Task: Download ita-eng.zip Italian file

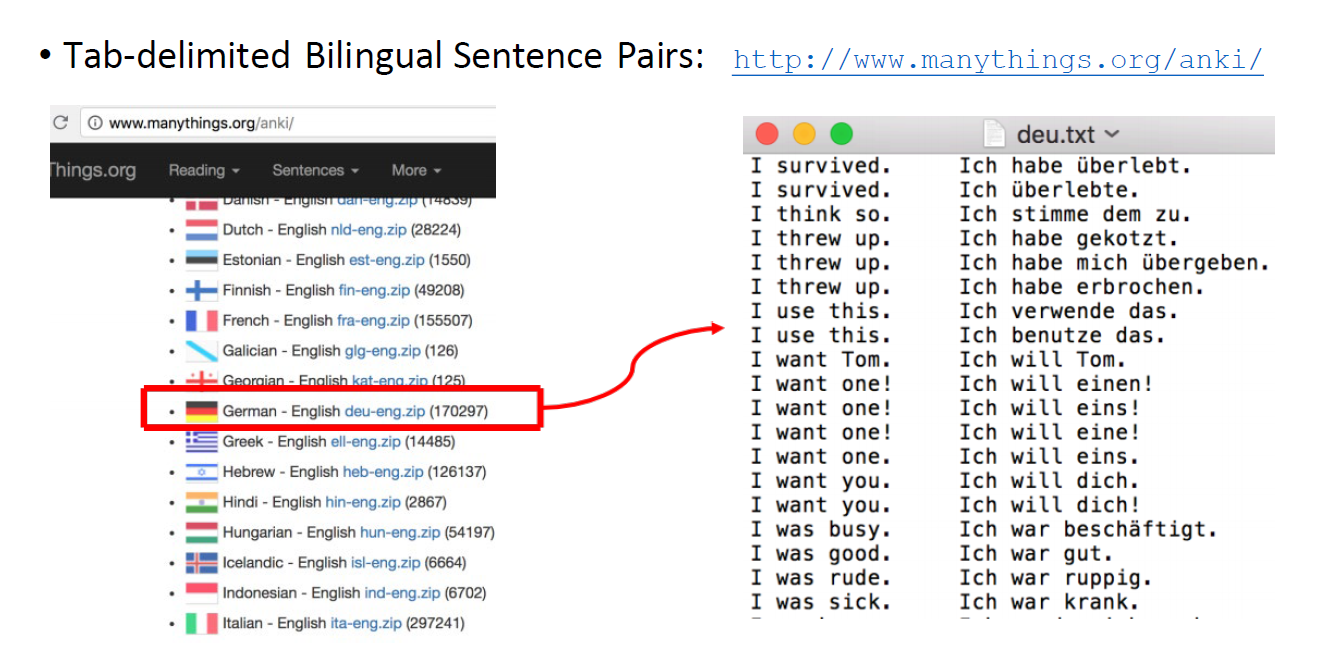Action: pos(366,623)
